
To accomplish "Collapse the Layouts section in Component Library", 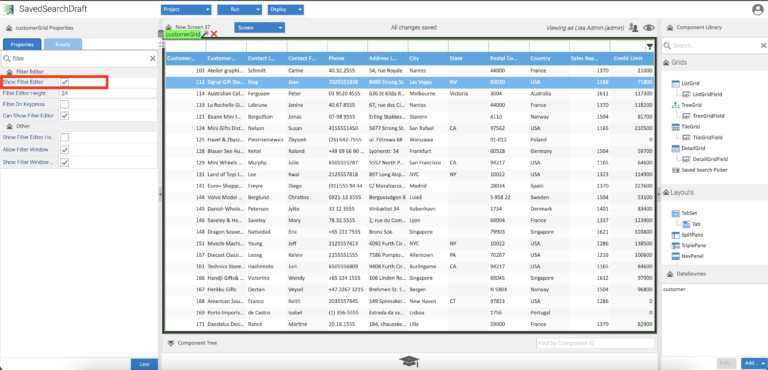I will 667,193.
